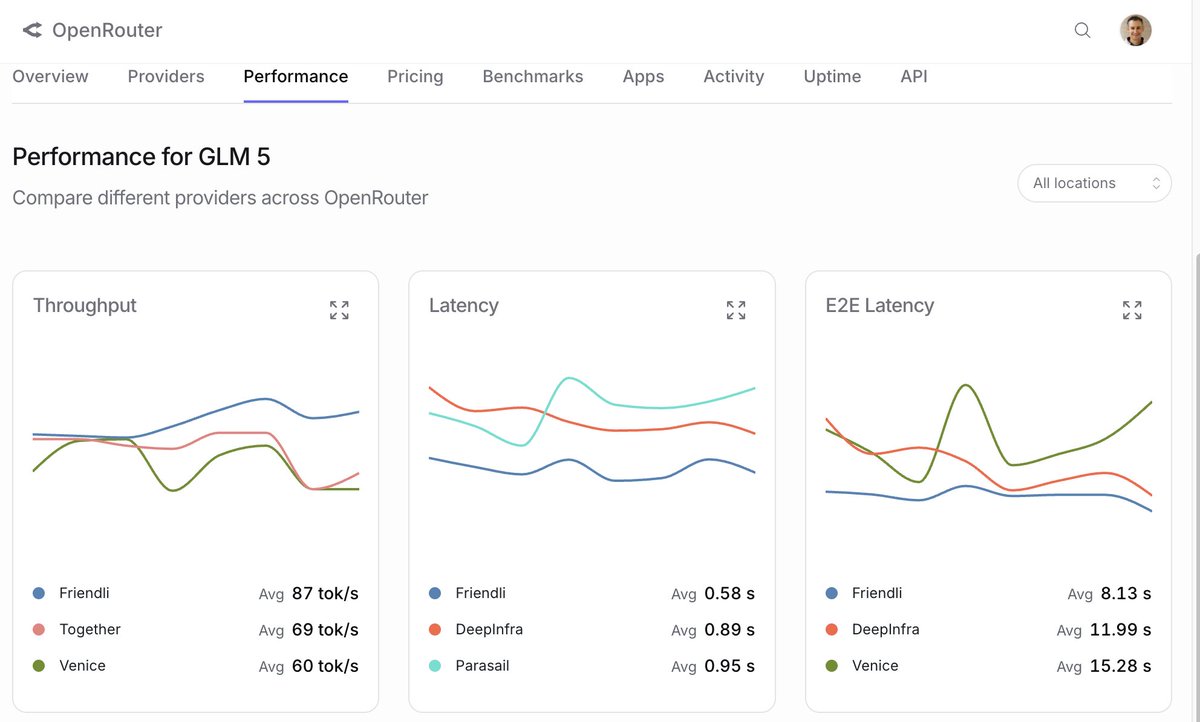
Task: Expand the Latency chart fullscreen
Action: point(736,310)
